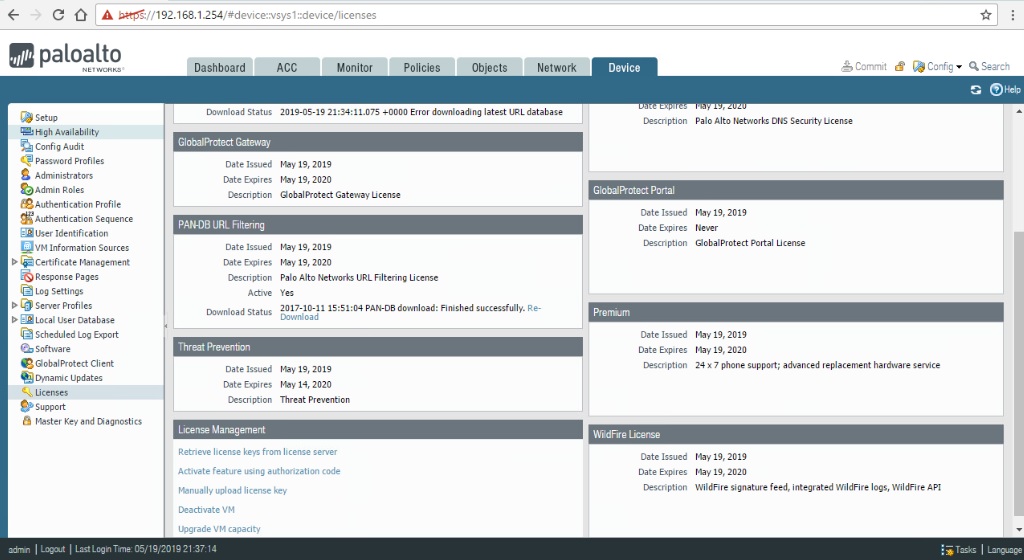The image size is (1024, 560).
Task: Expand Server Profiles tree node
Action: (x=14, y=305)
